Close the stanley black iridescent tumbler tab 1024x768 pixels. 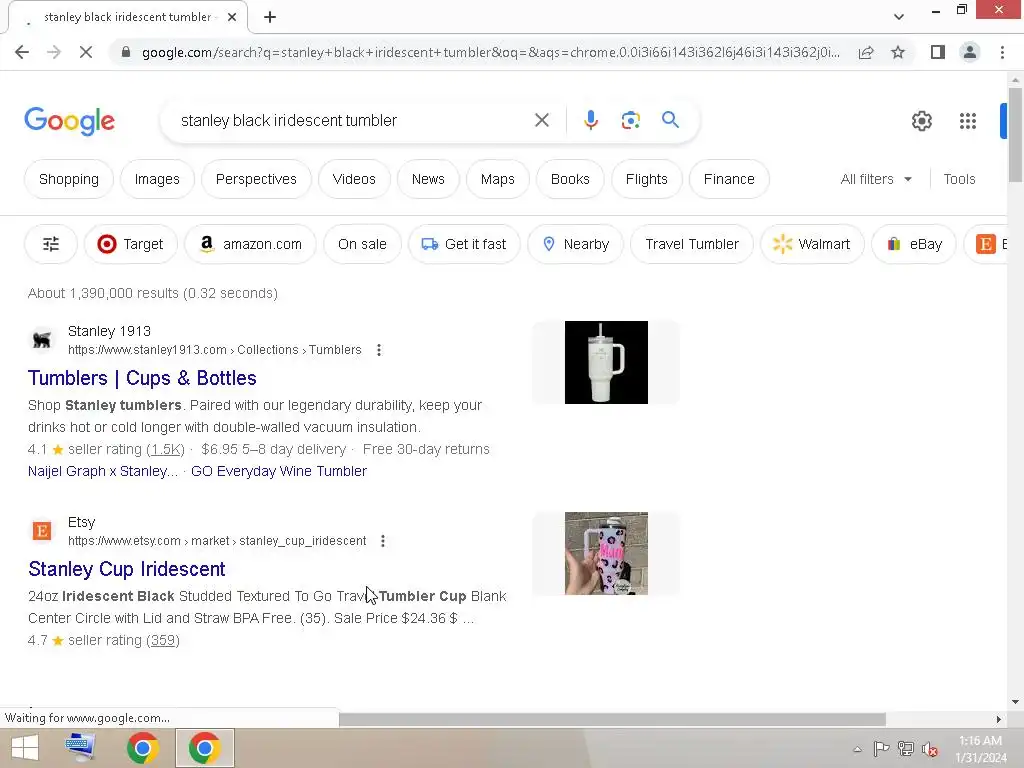(232, 17)
